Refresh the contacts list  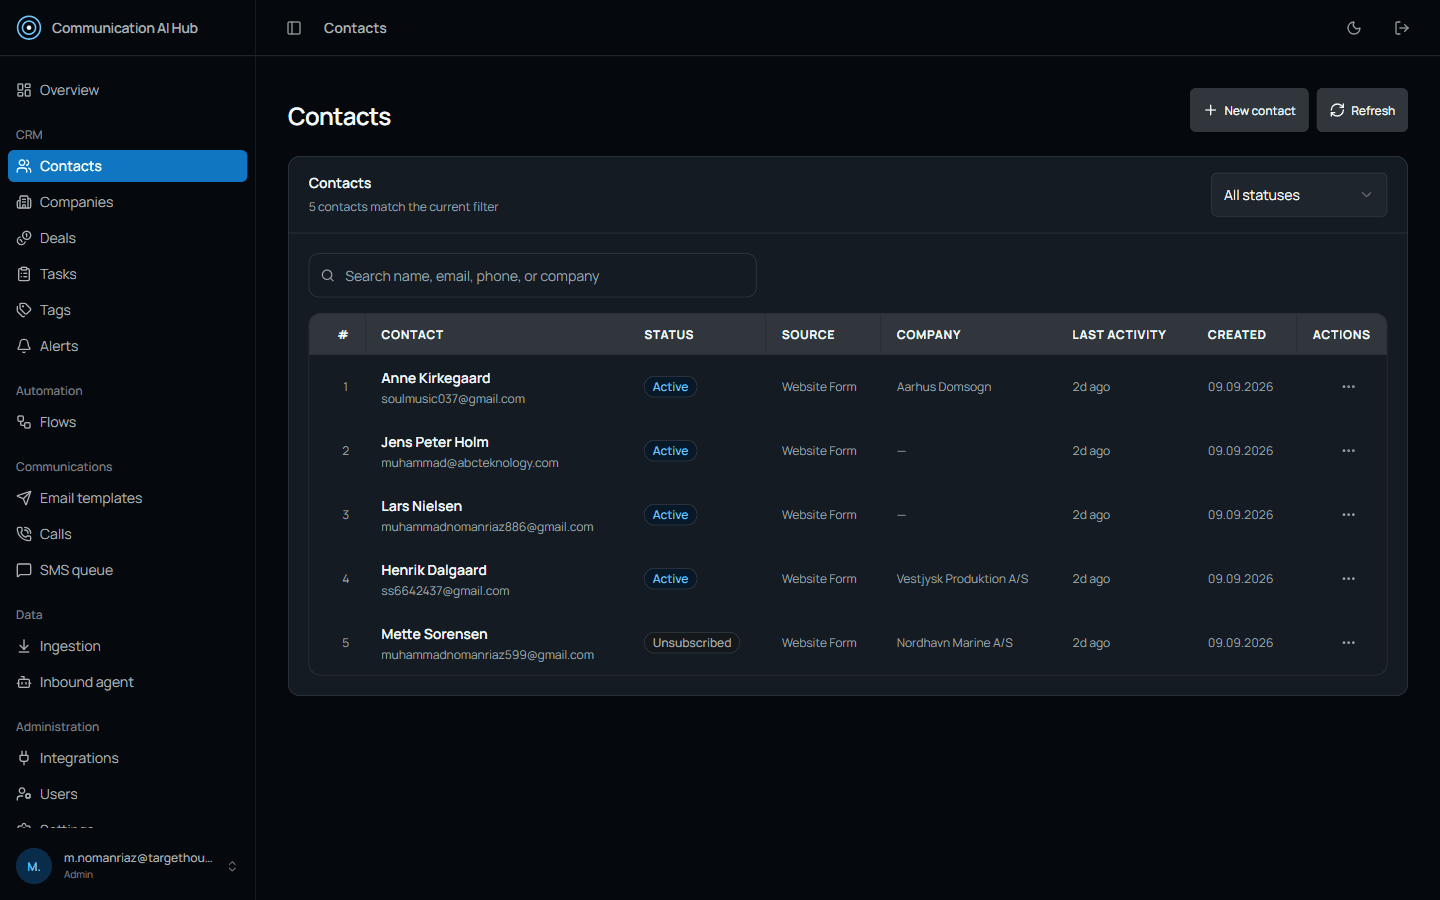click(x=1362, y=110)
